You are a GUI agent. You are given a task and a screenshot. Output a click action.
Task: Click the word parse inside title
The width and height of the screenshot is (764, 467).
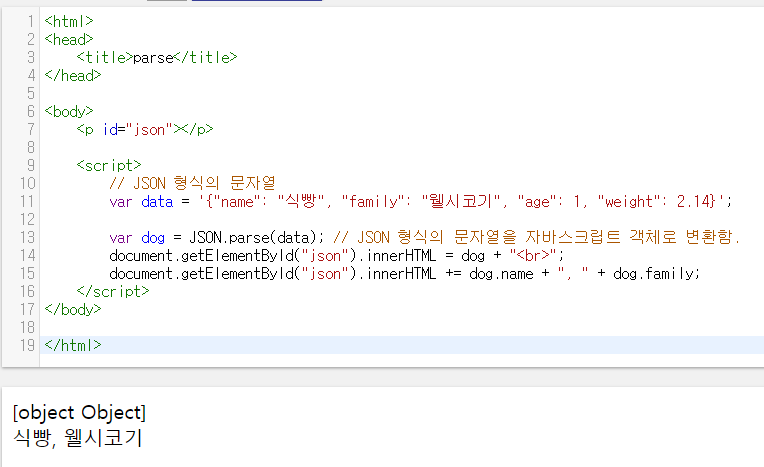153,58
